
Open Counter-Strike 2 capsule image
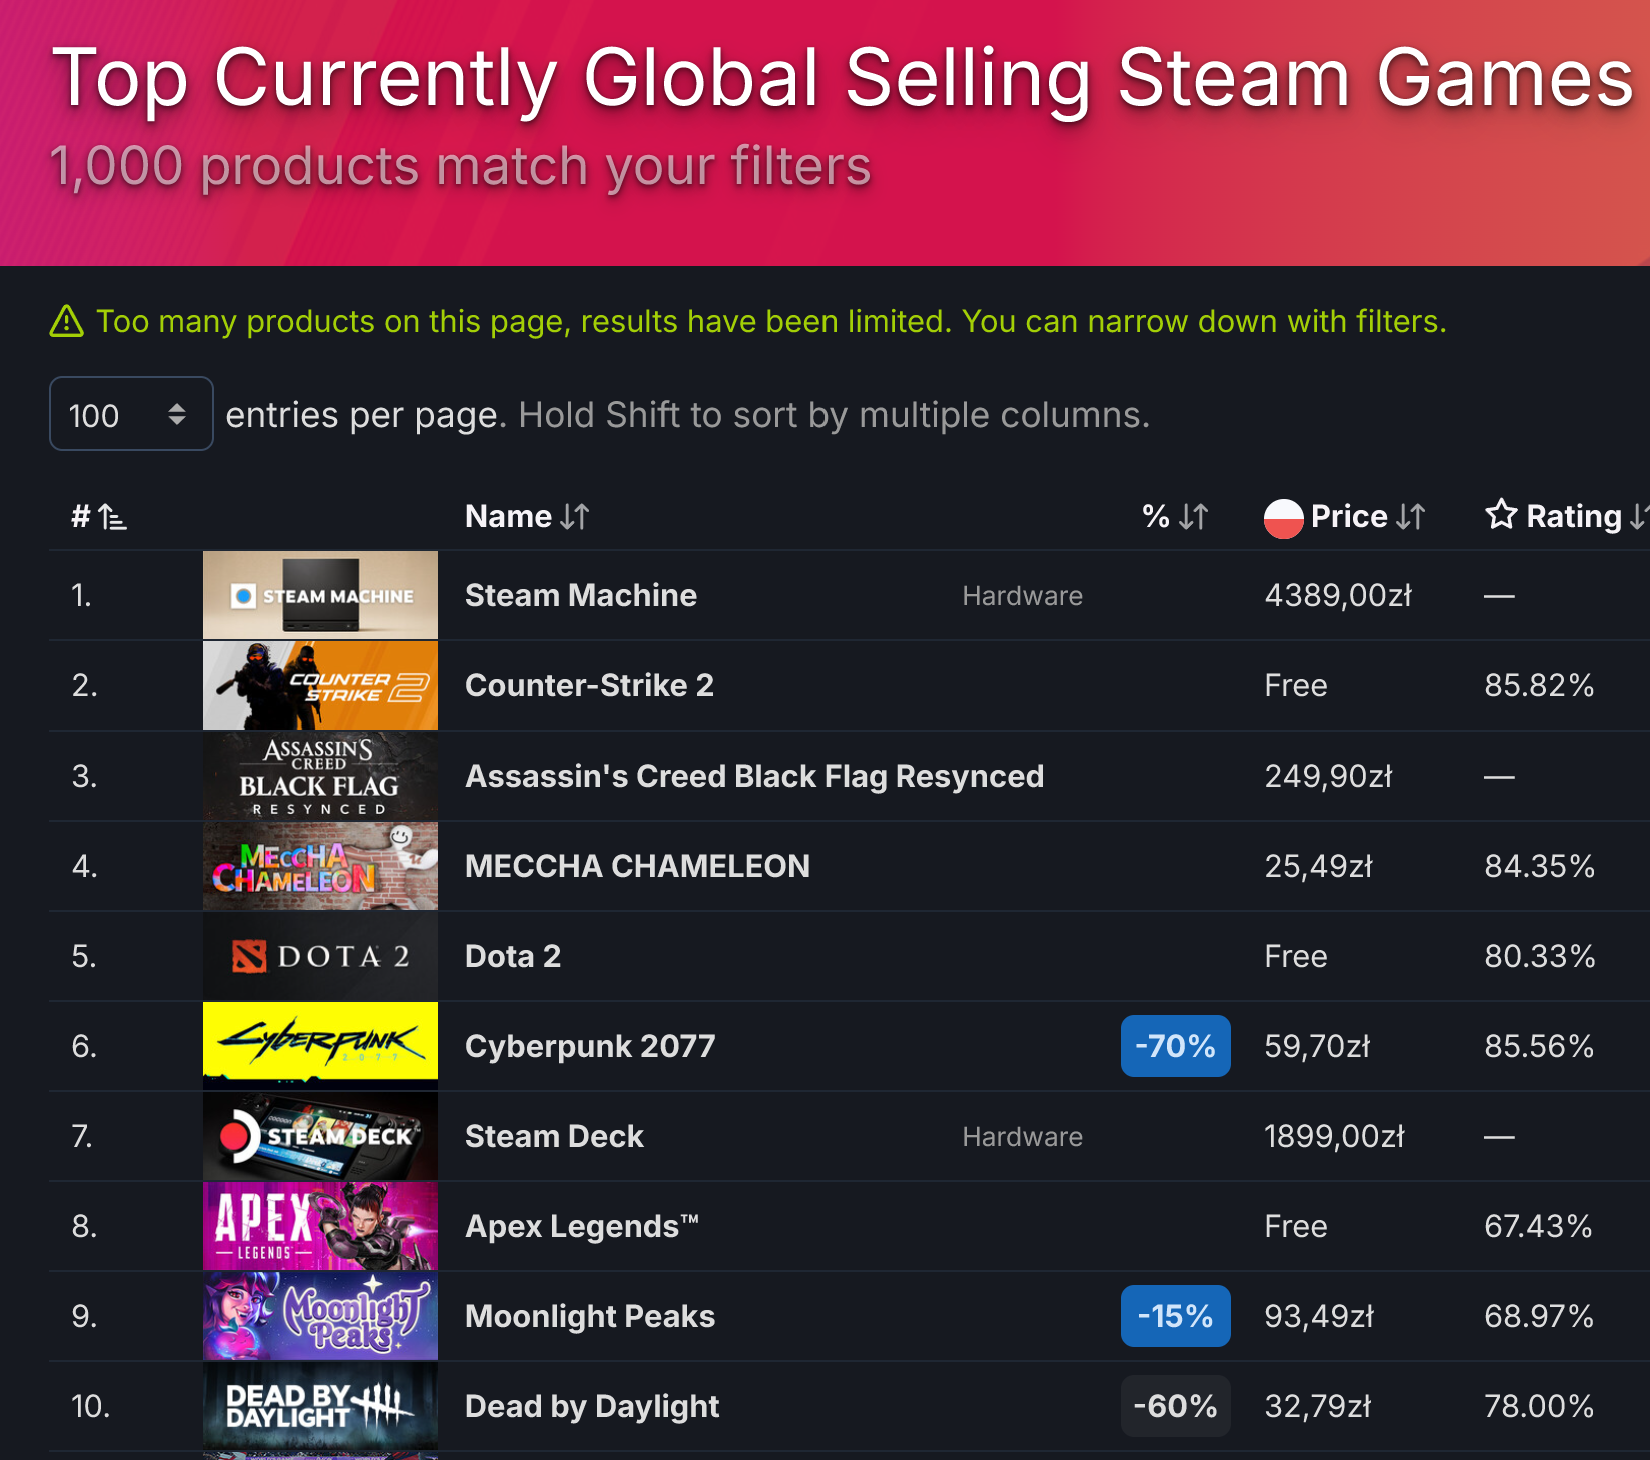coord(320,685)
